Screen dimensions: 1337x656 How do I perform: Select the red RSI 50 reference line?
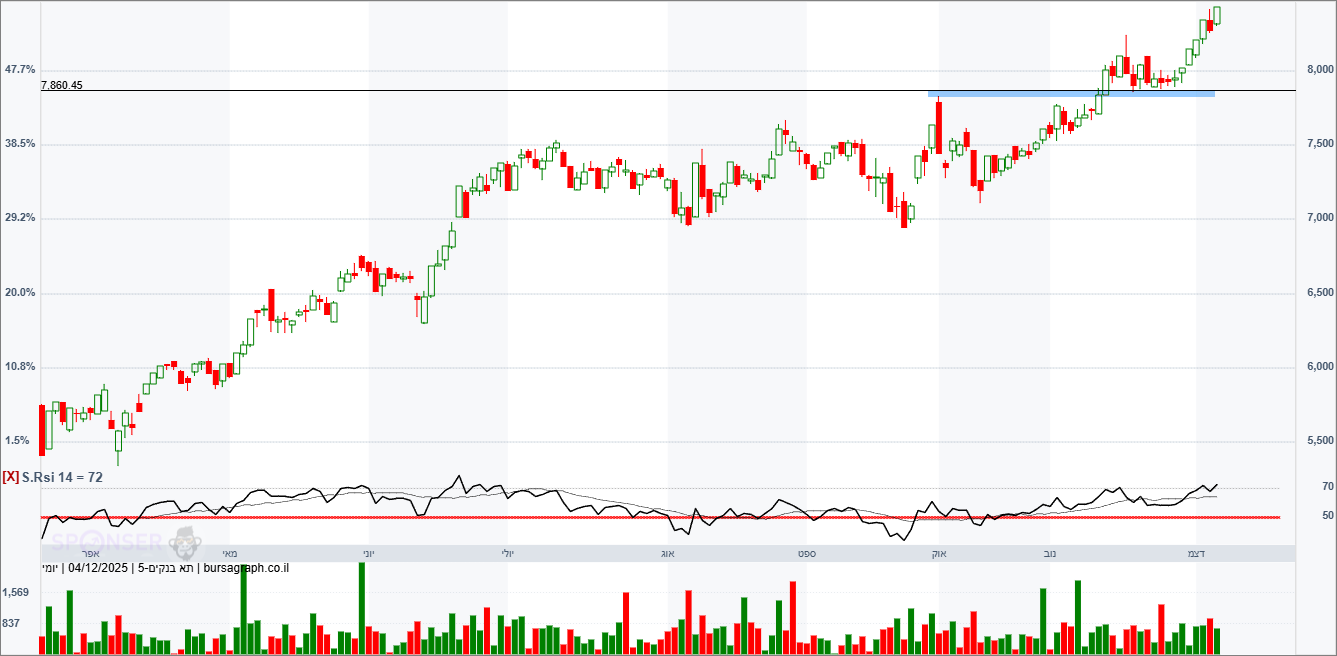660,517
